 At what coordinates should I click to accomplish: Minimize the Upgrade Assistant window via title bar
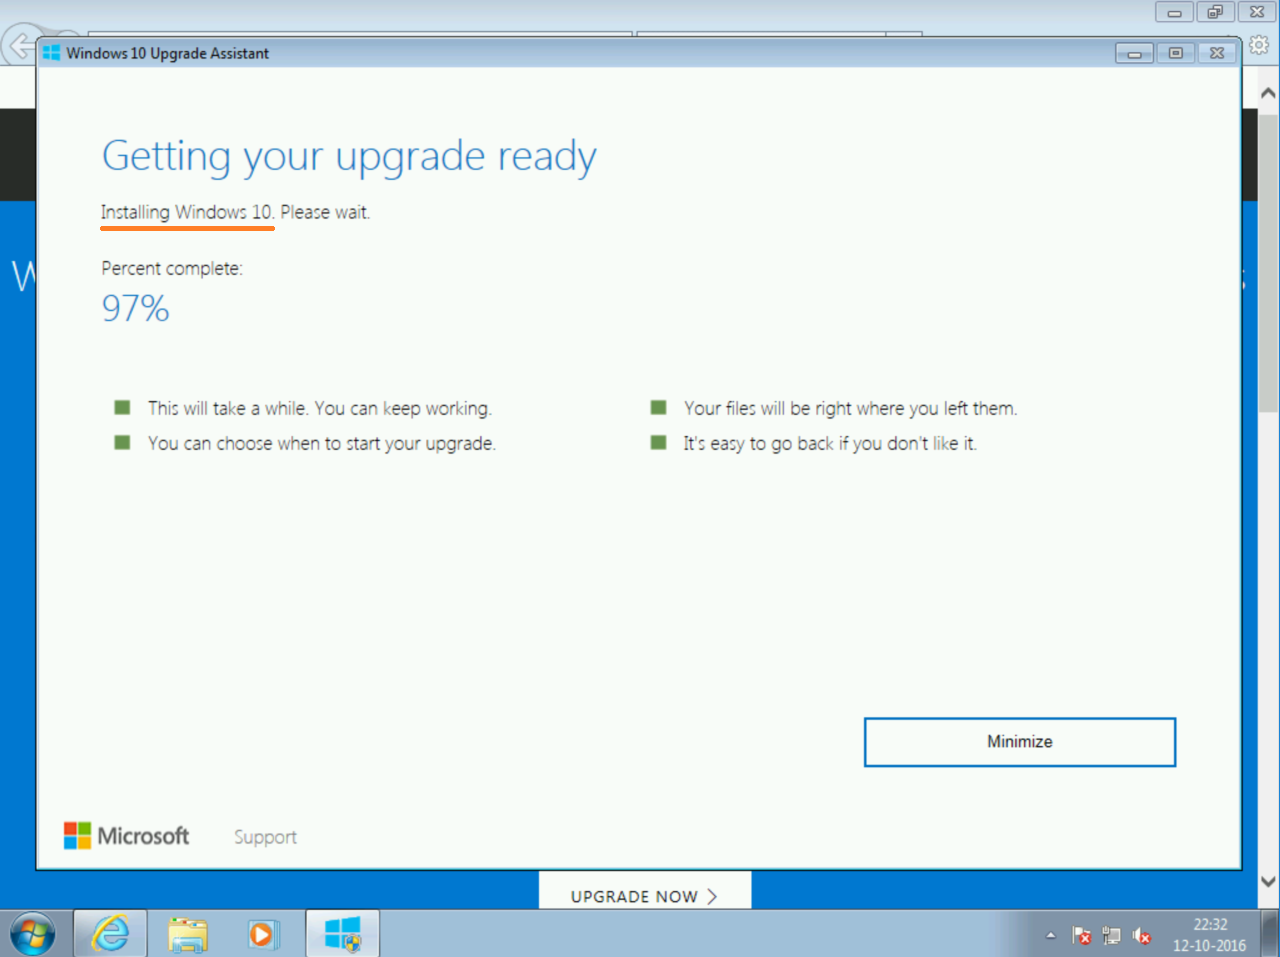1134,53
